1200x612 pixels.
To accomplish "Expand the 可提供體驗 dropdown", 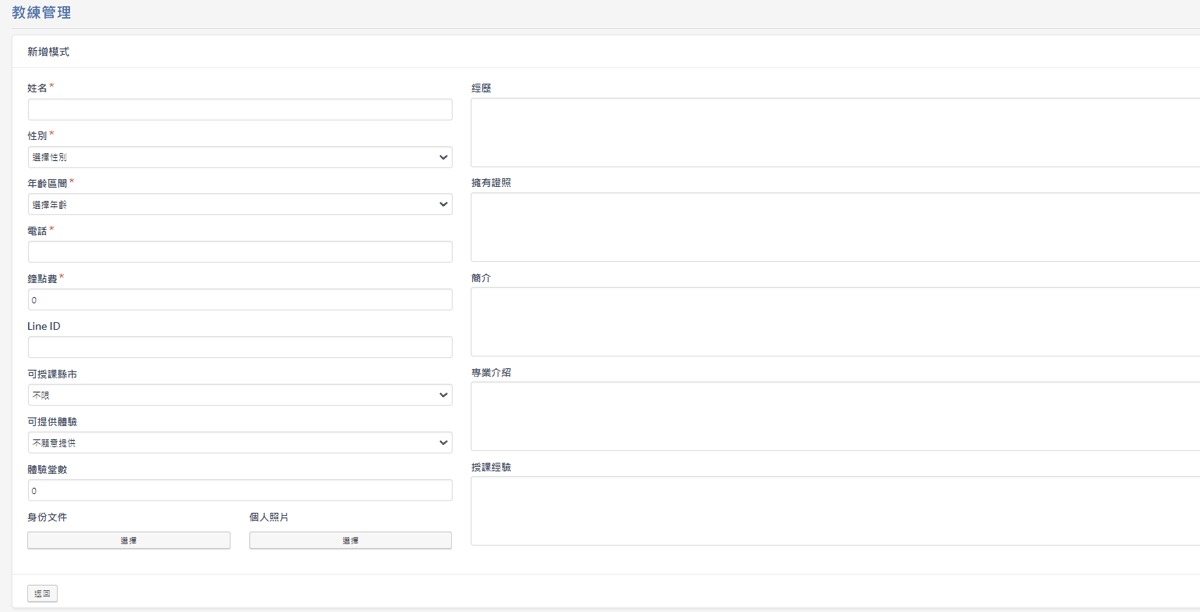I will pos(240,442).
